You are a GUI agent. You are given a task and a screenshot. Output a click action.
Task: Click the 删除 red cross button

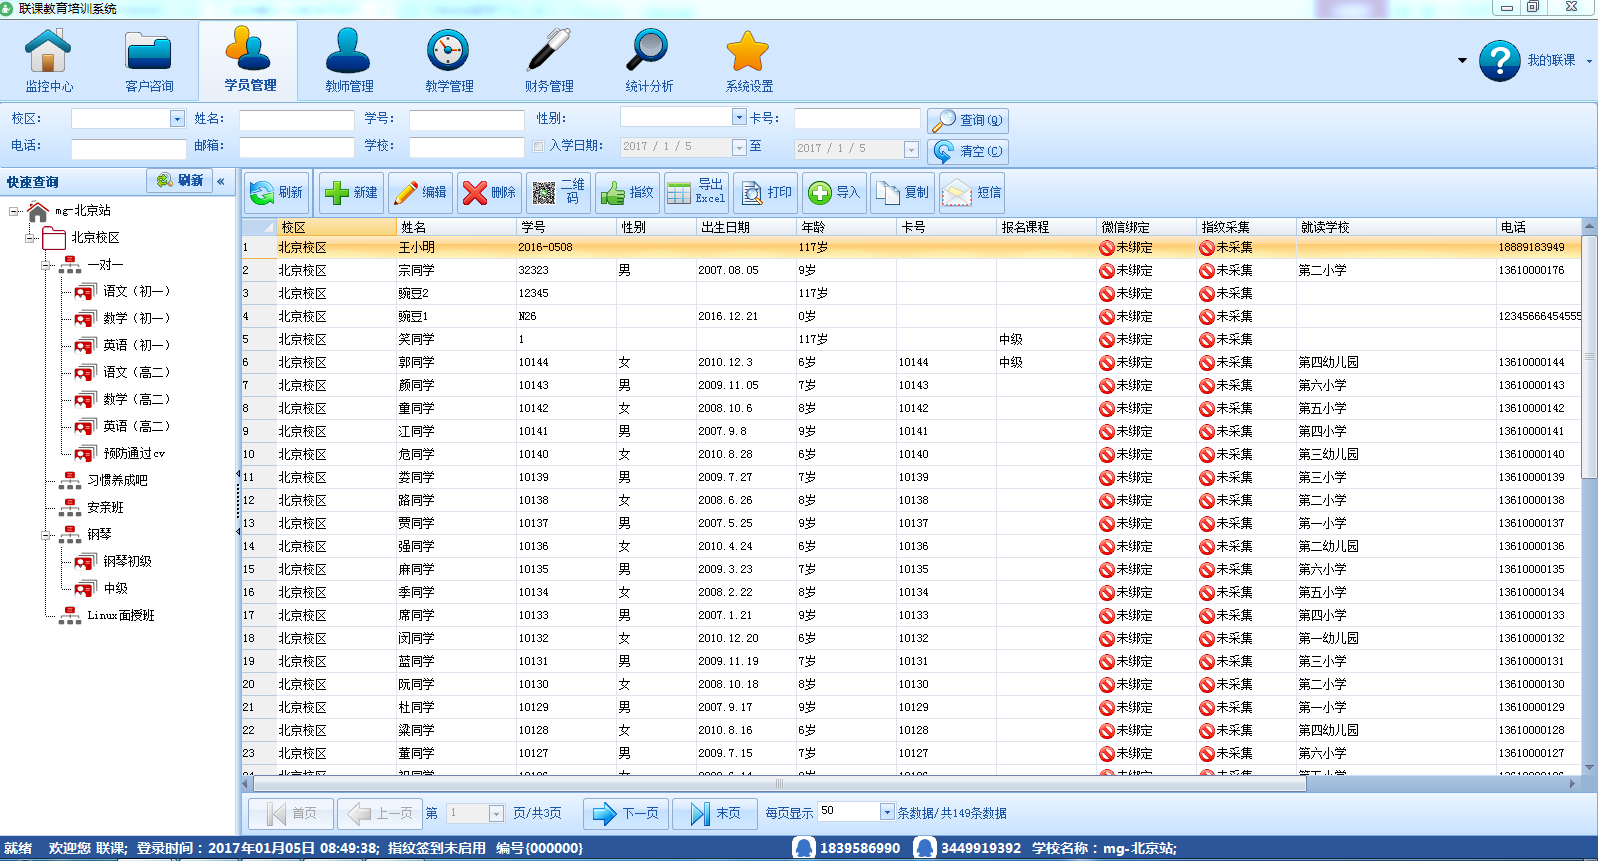click(490, 192)
